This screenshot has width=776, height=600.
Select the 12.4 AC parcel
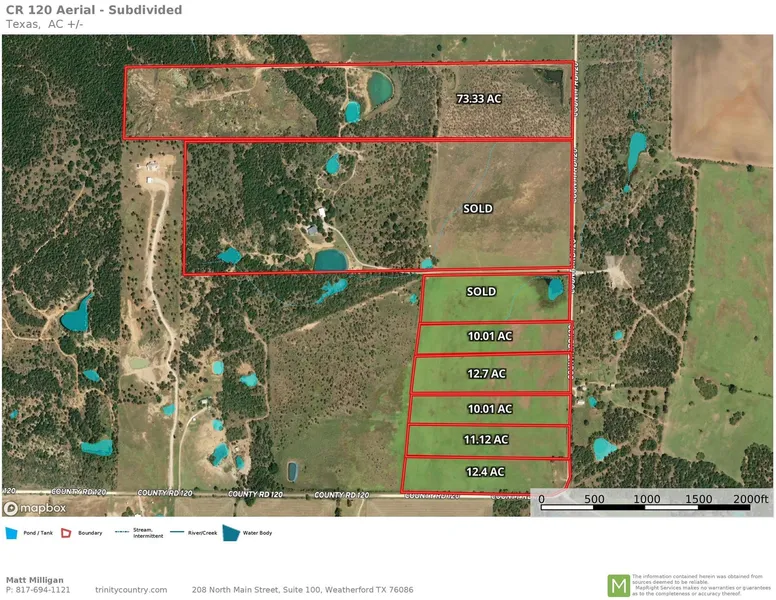(x=485, y=471)
